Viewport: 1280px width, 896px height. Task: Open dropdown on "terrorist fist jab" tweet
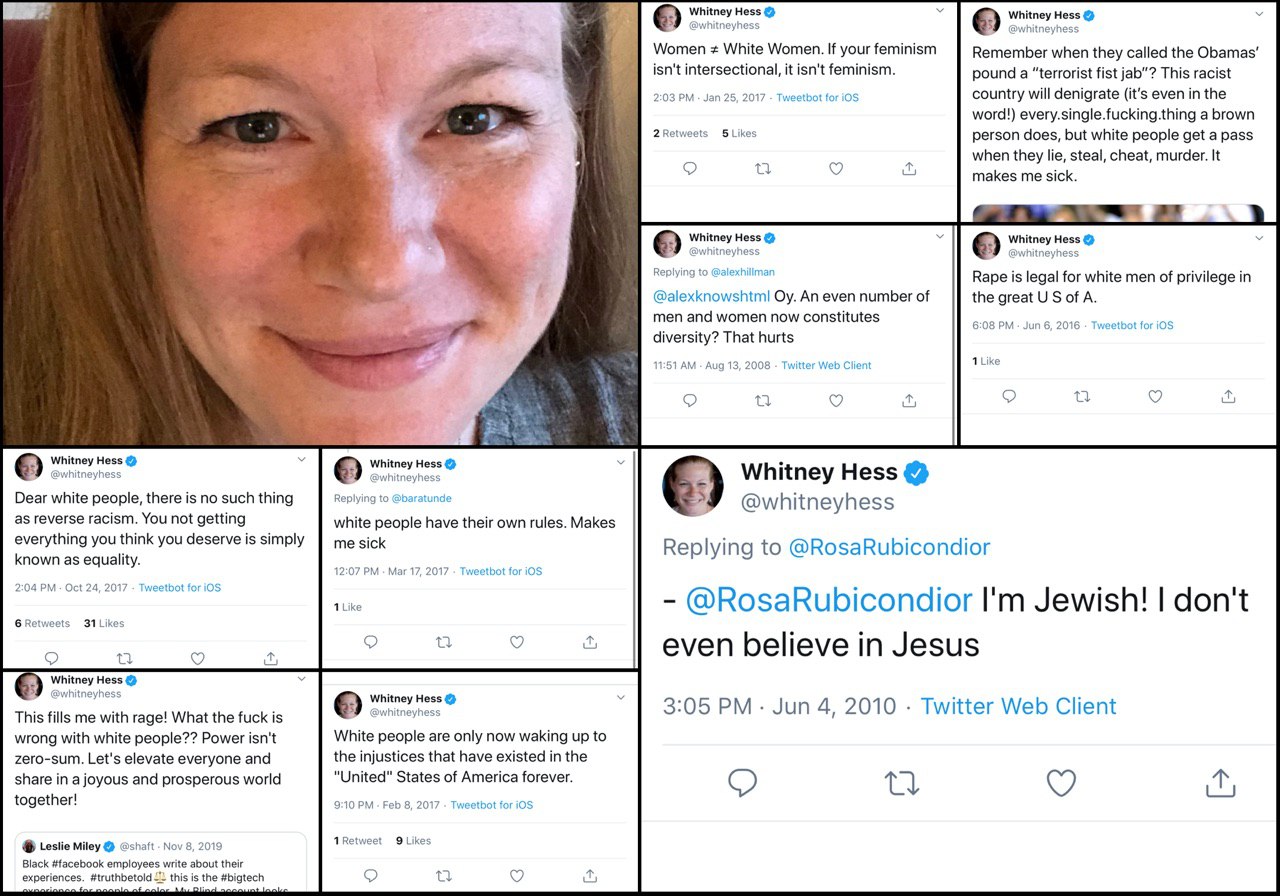(x=1259, y=12)
